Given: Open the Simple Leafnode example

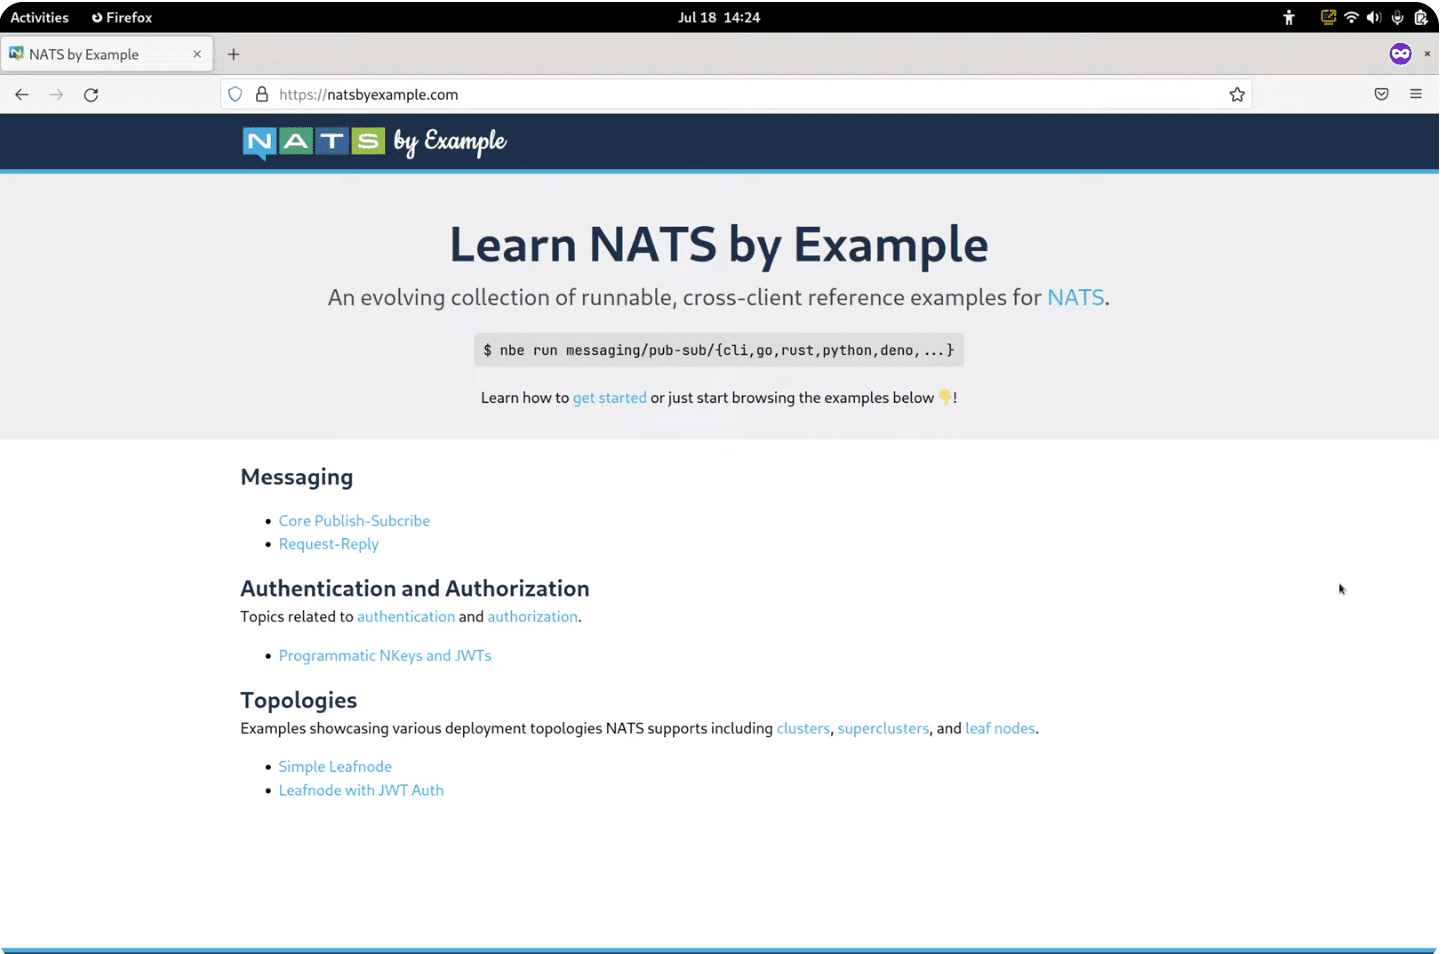Looking at the screenshot, I should pos(335,766).
